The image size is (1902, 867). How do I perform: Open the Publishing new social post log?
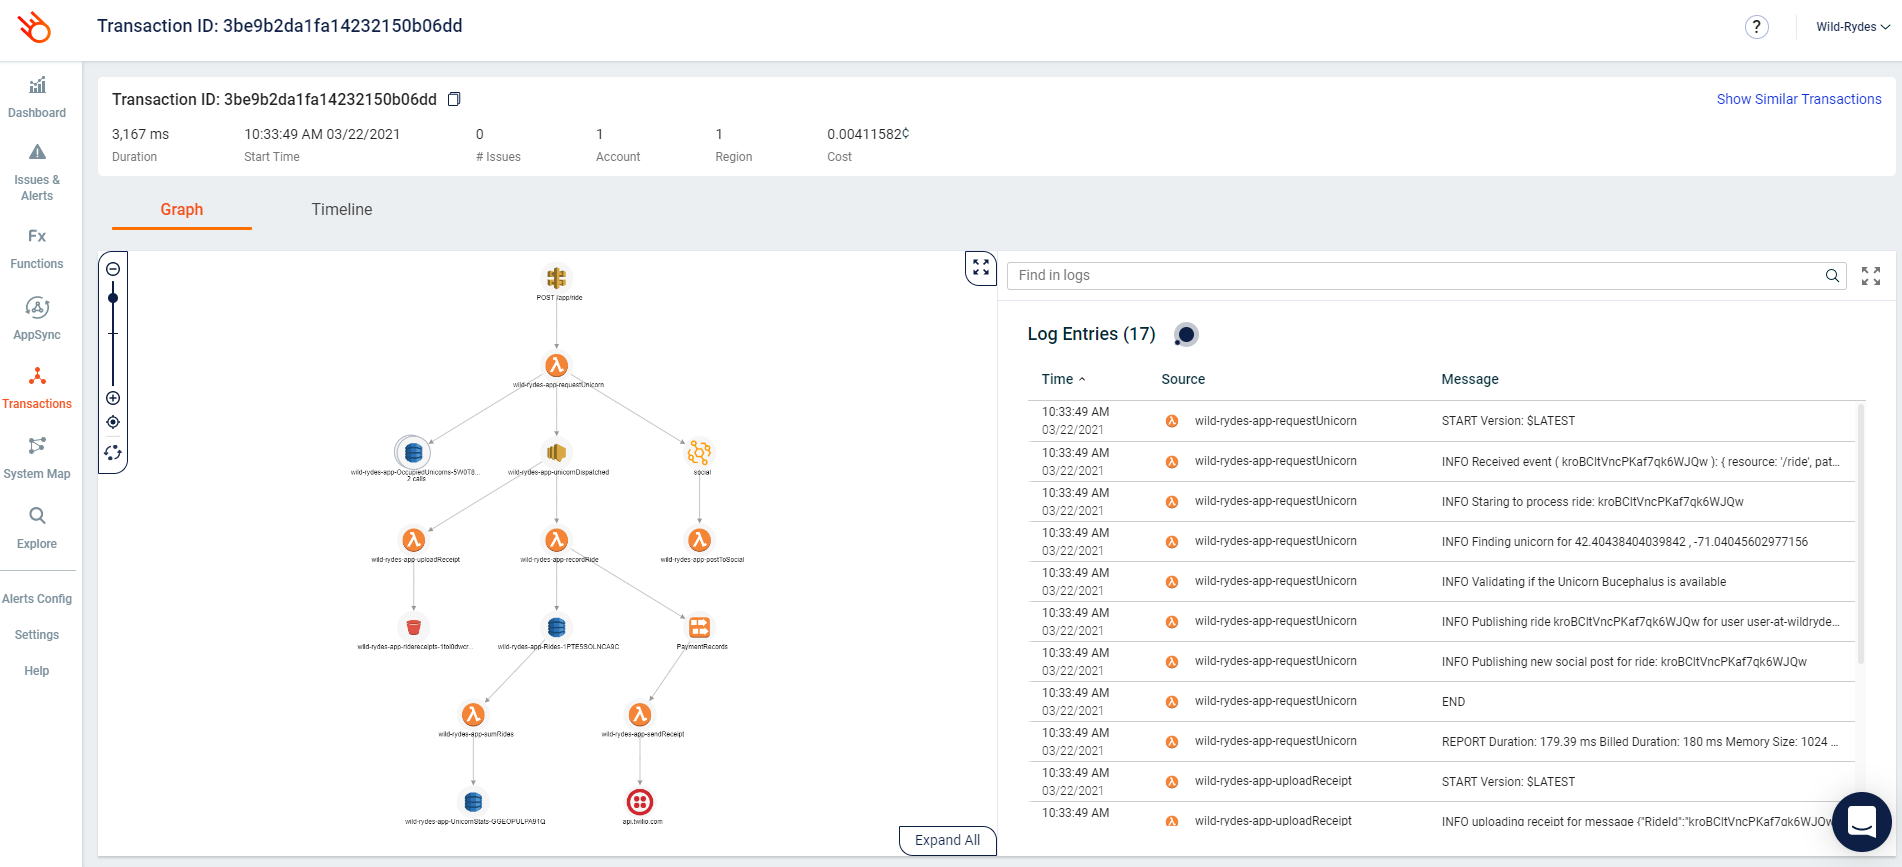coord(1441,662)
